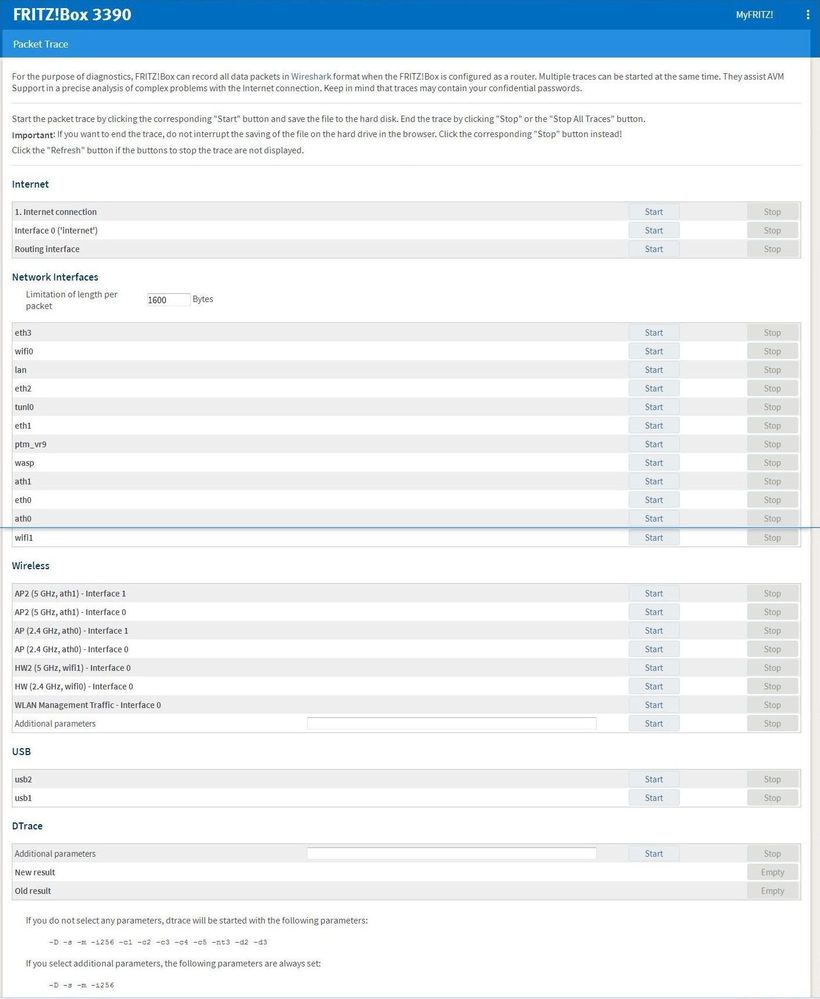Start AP2 (5 GHz, ath1) - Interface 1 trace

654,593
